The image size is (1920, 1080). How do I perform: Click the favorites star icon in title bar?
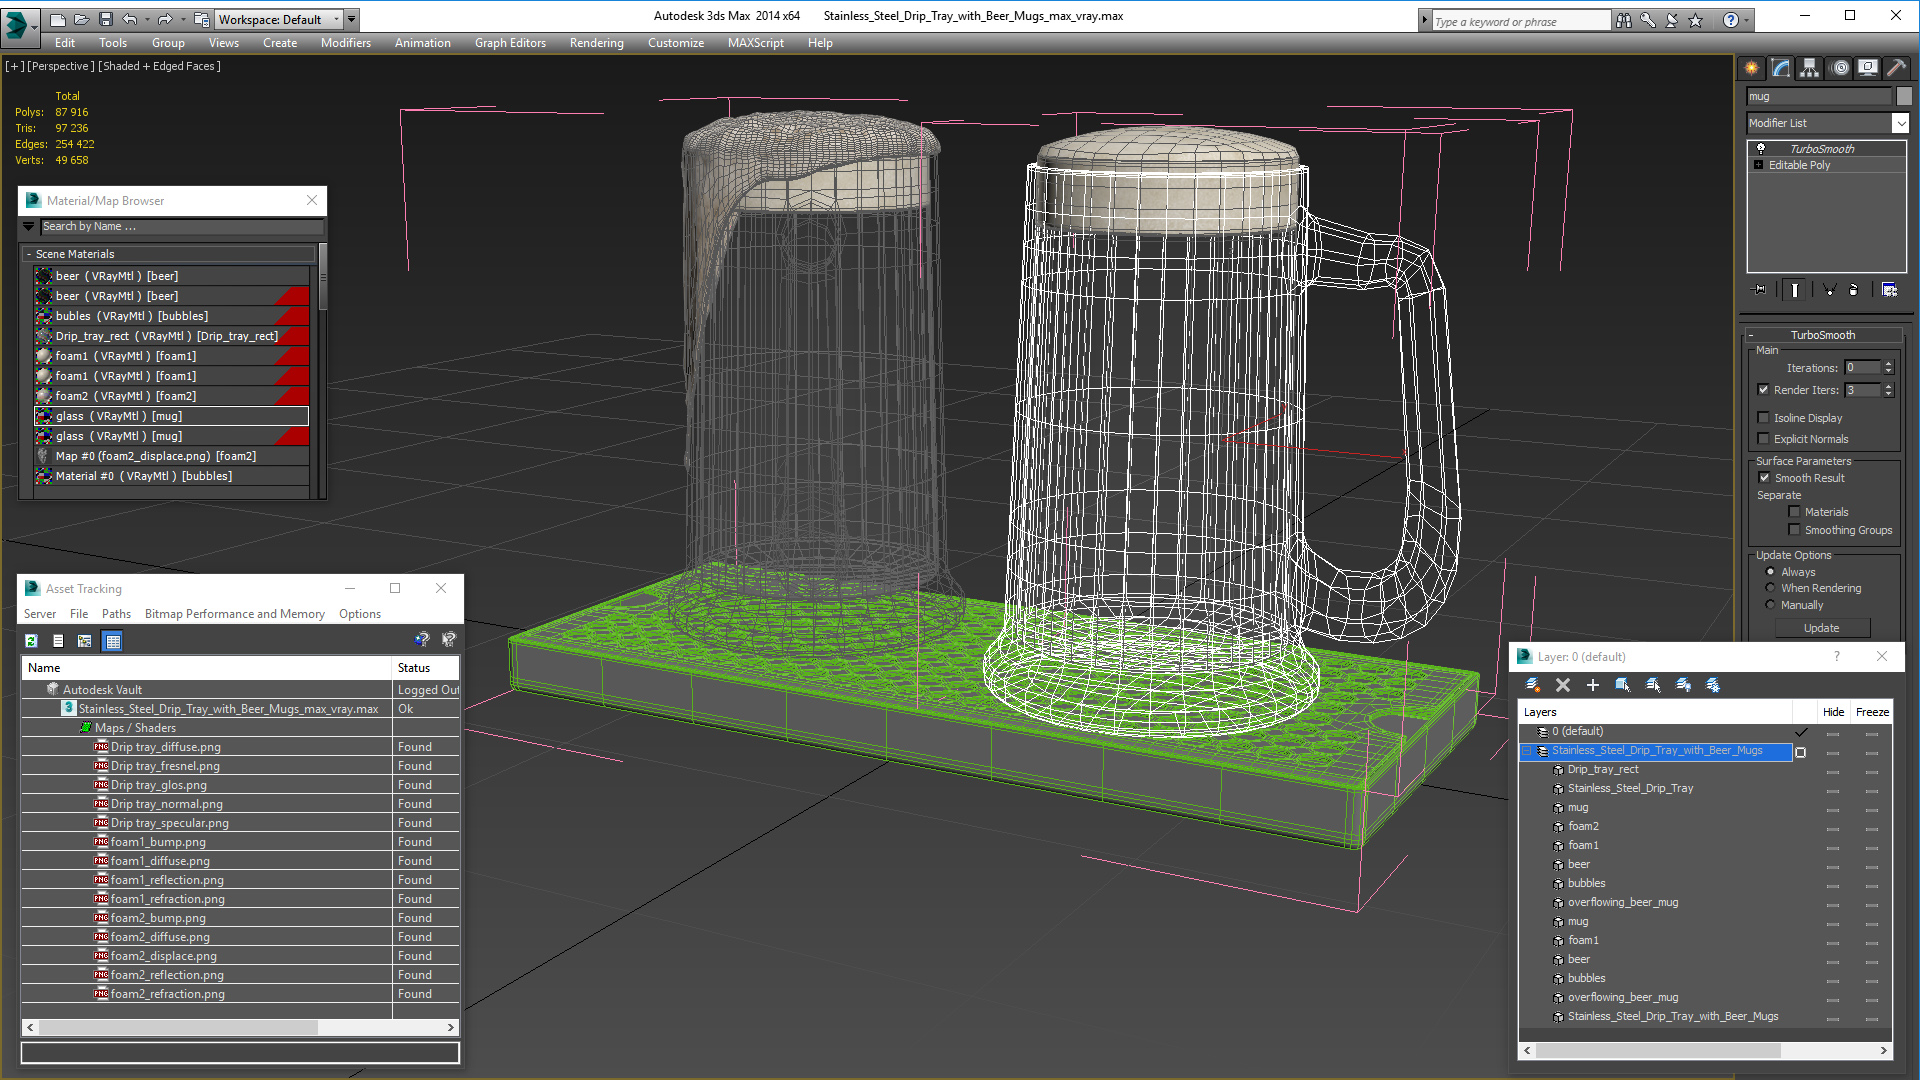(x=1695, y=20)
